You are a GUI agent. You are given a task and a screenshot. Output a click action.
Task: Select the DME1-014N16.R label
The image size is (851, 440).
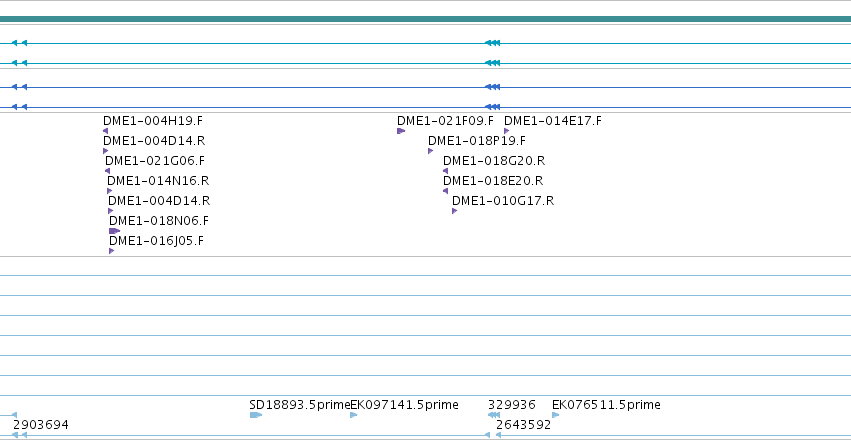click(x=158, y=181)
